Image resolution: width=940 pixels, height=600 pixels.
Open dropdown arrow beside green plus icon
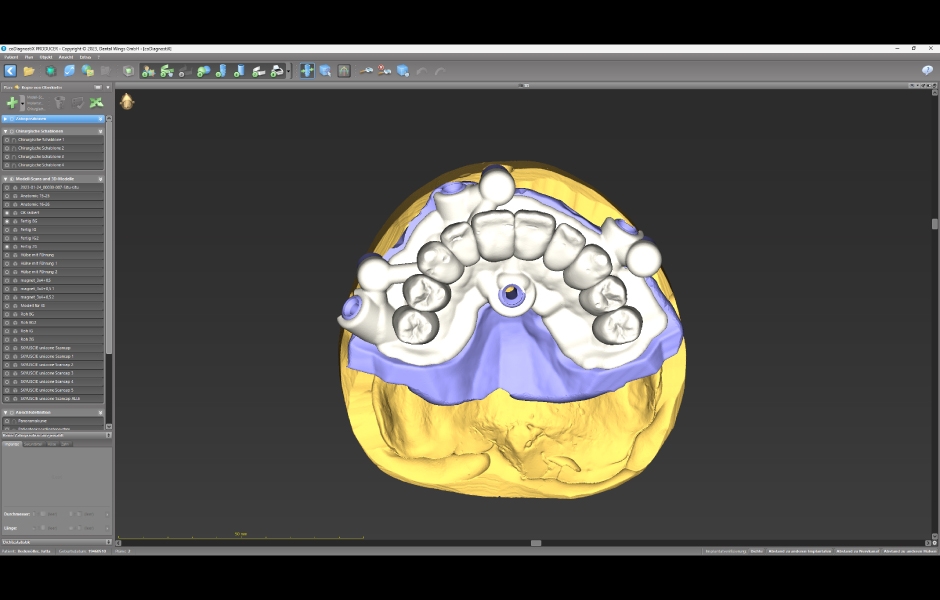[x=23, y=103]
